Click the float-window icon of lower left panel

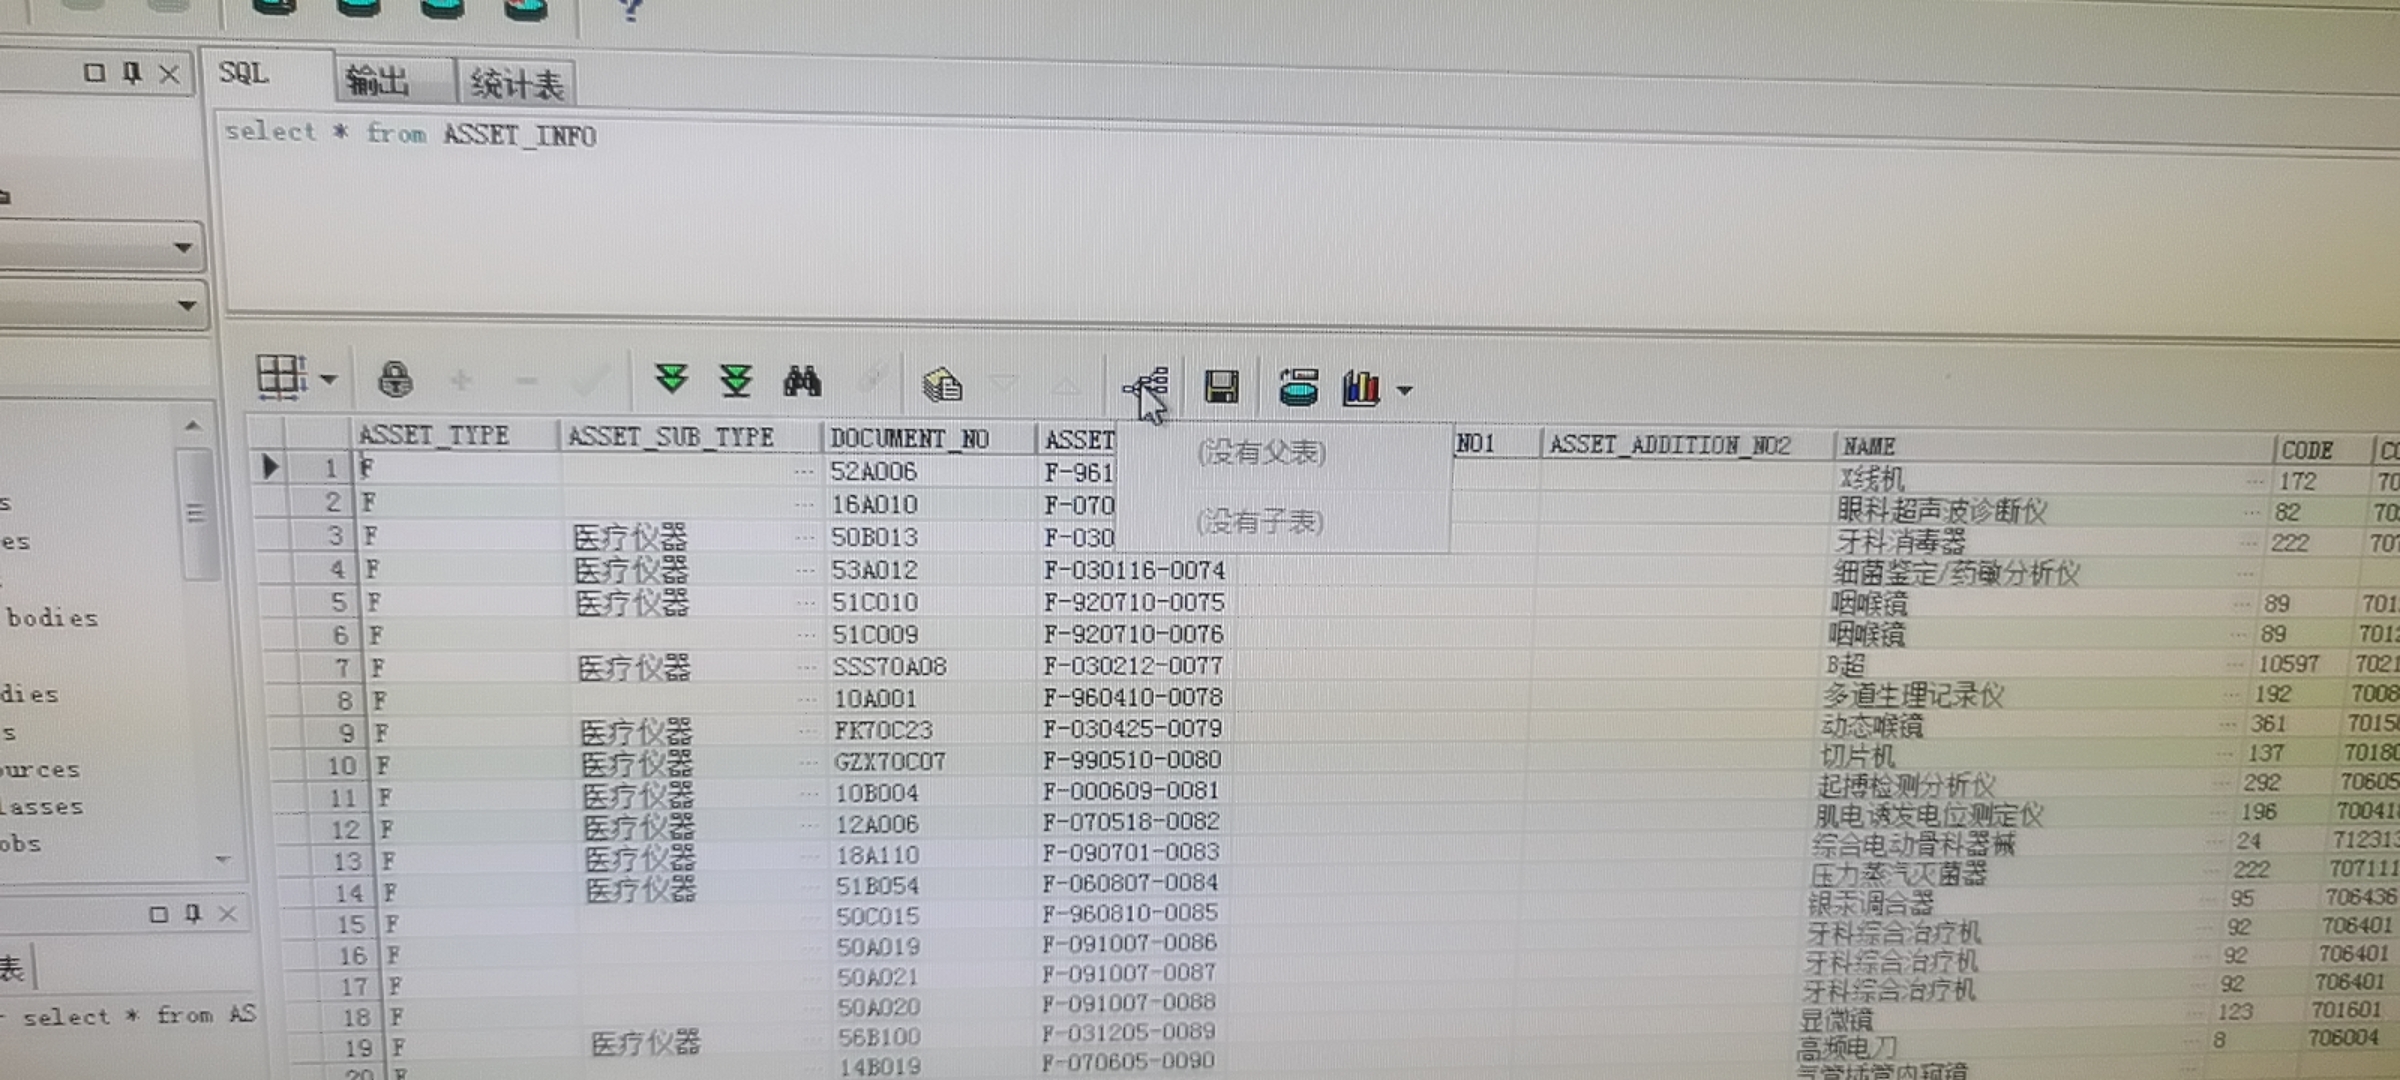(x=158, y=914)
